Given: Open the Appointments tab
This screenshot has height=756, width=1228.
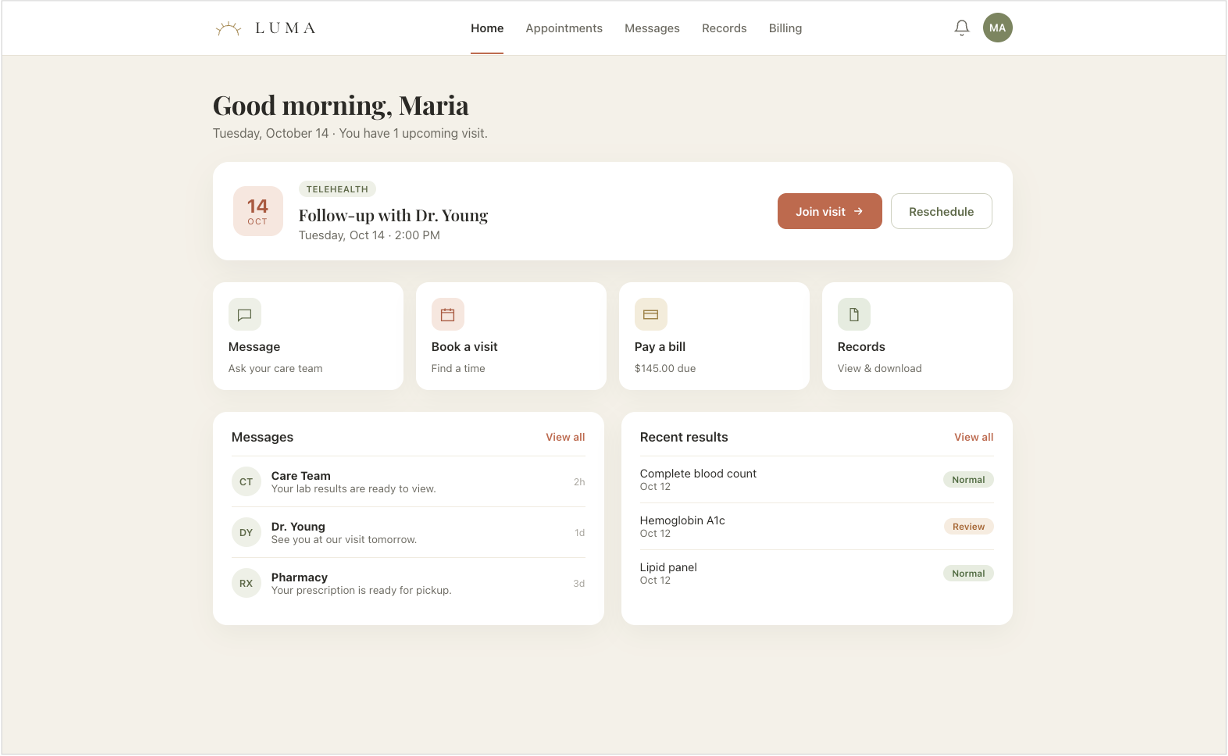Looking at the screenshot, I should 564,28.
